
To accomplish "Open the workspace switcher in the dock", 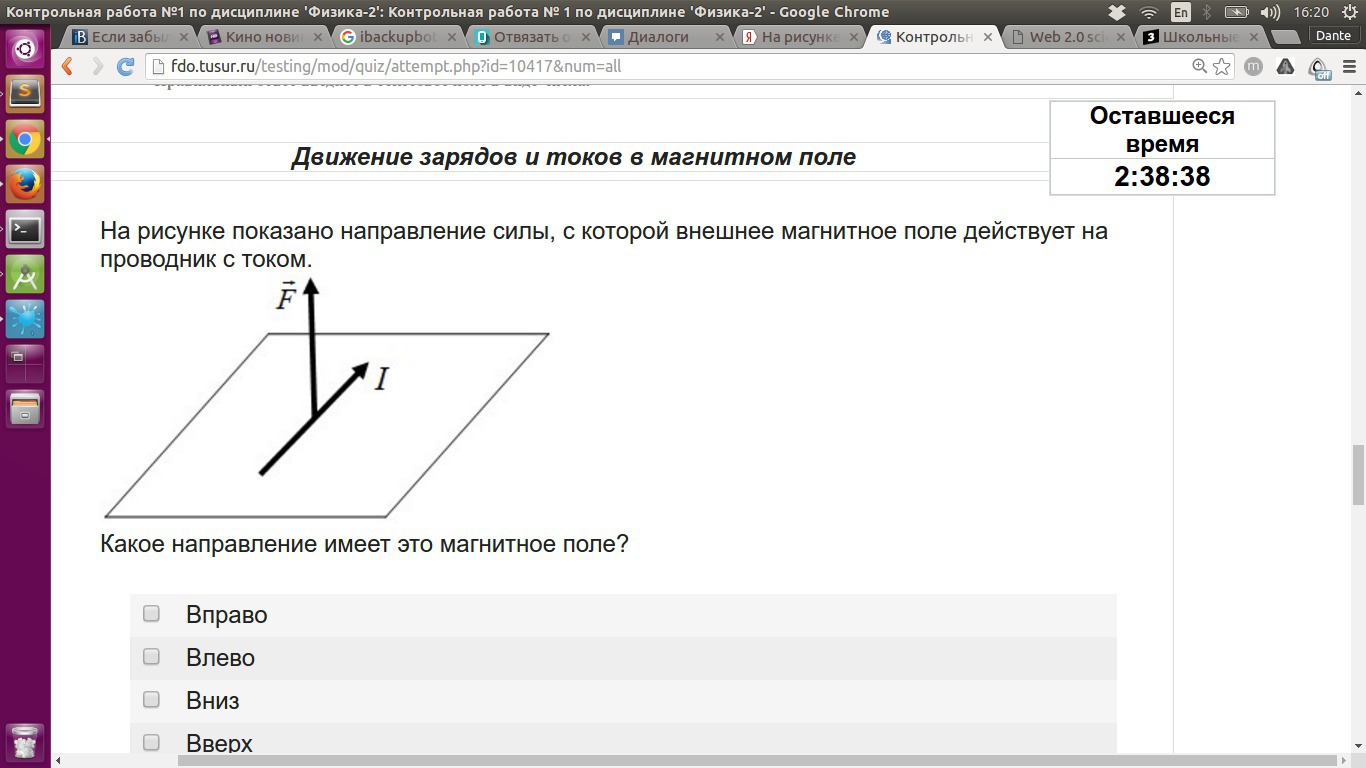I will pyautogui.click(x=25, y=365).
